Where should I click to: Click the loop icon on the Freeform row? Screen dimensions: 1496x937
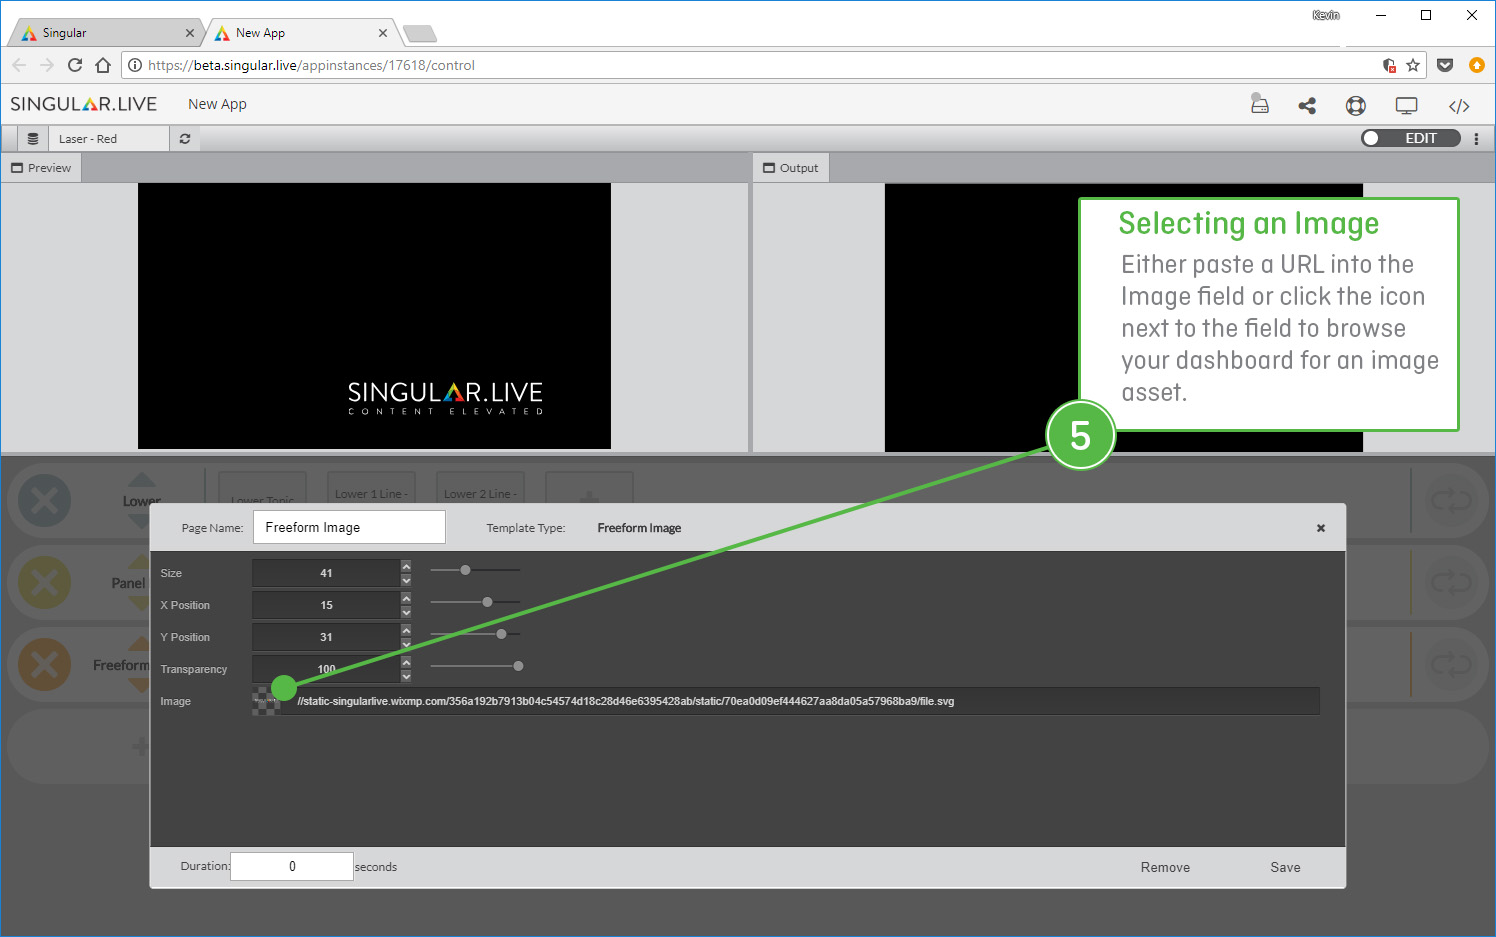[x=1451, y=664]
